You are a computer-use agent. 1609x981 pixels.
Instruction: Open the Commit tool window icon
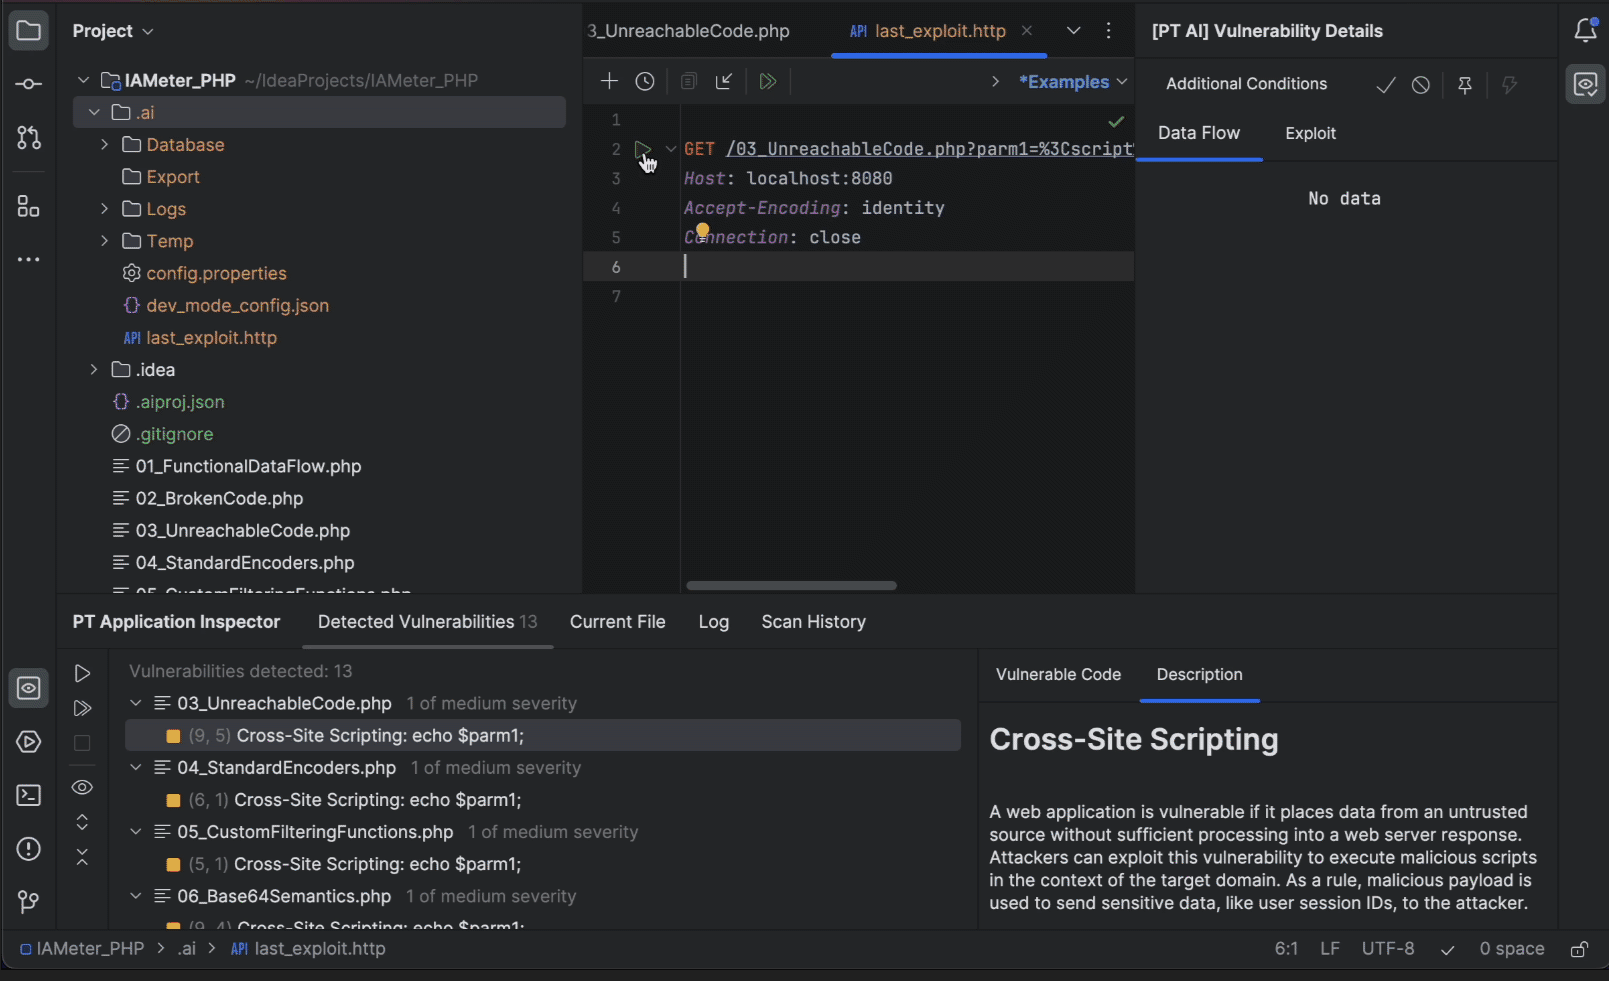click(x=29, y=84)
